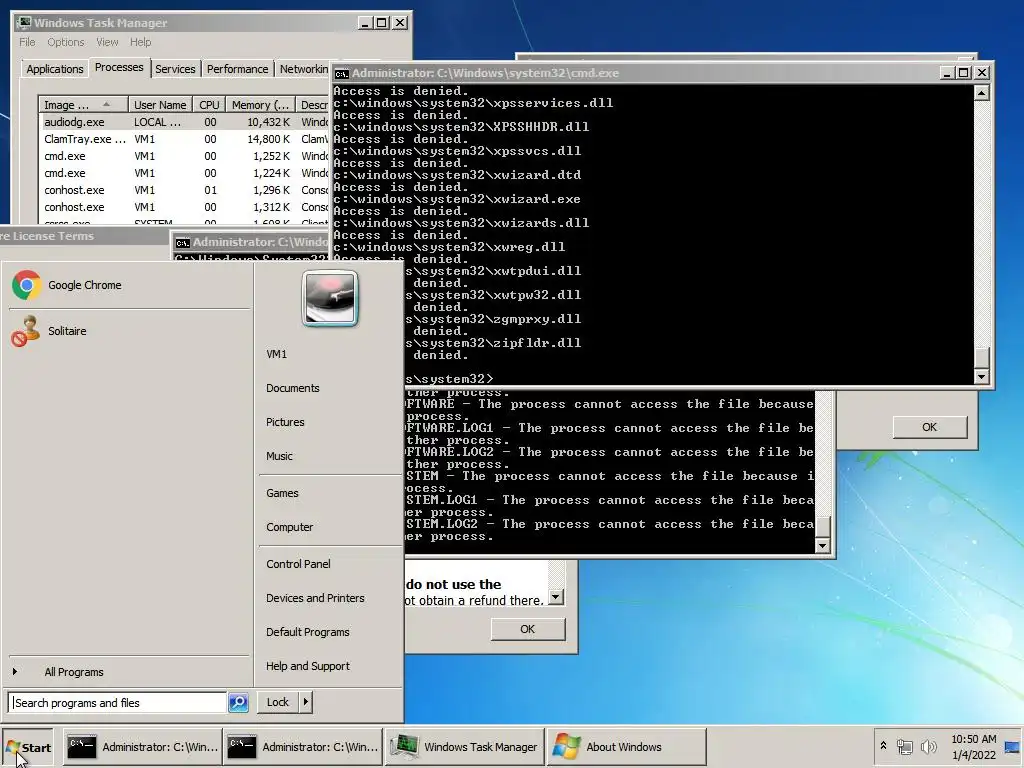
Task: Switch to Networking tab in Task Manager
Action: point(304,69)
